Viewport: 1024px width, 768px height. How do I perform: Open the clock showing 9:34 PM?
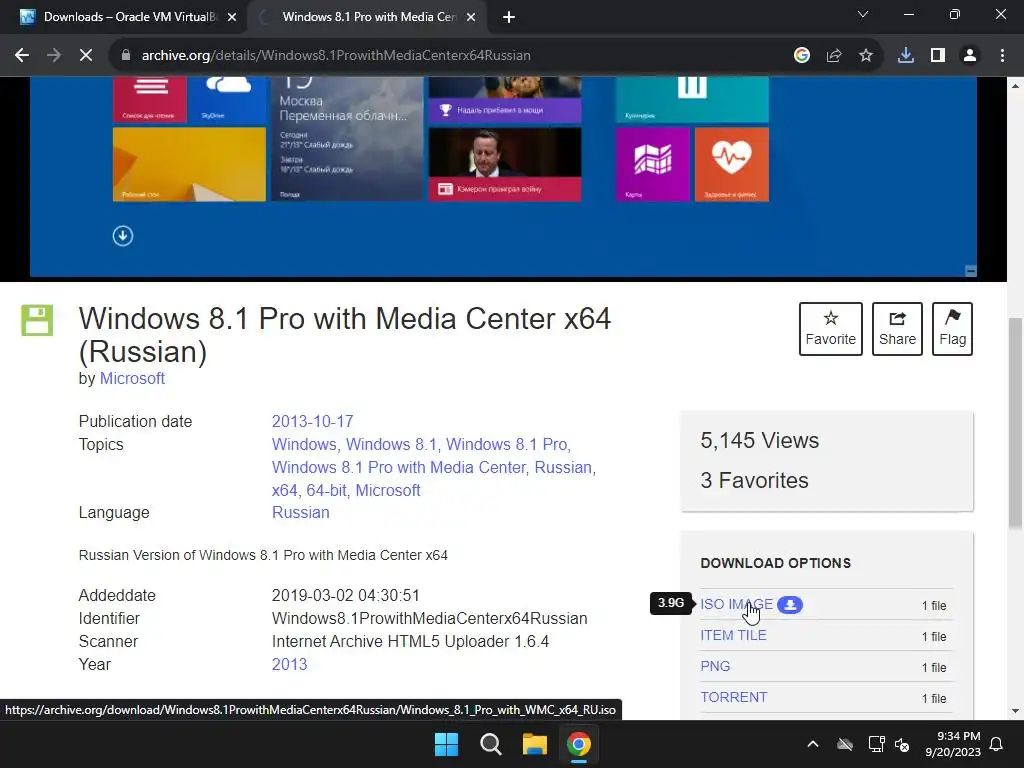(x=953, y=744)
